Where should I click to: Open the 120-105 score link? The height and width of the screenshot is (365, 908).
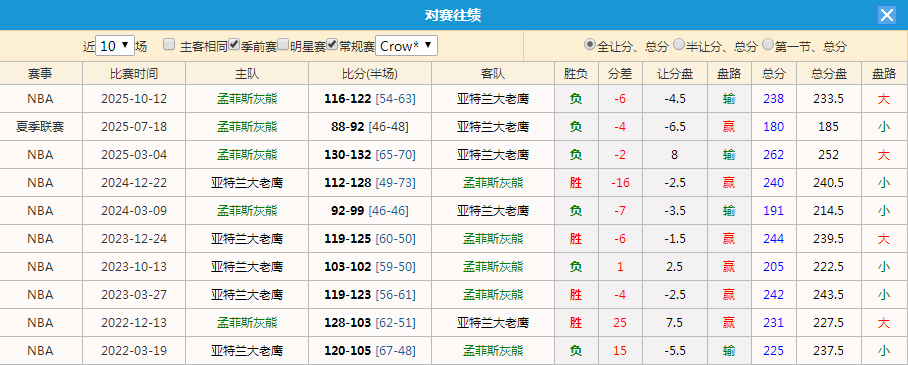pyautogui.click(x=347, y=351)
